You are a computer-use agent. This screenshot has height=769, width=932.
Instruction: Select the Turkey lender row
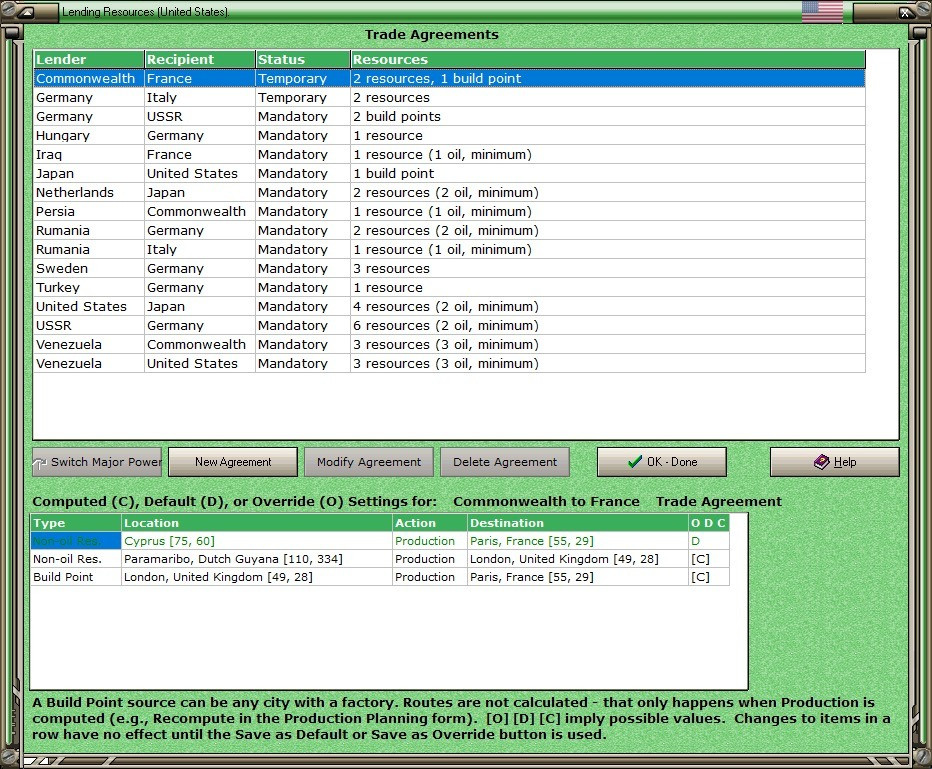[x=449, y=288]
